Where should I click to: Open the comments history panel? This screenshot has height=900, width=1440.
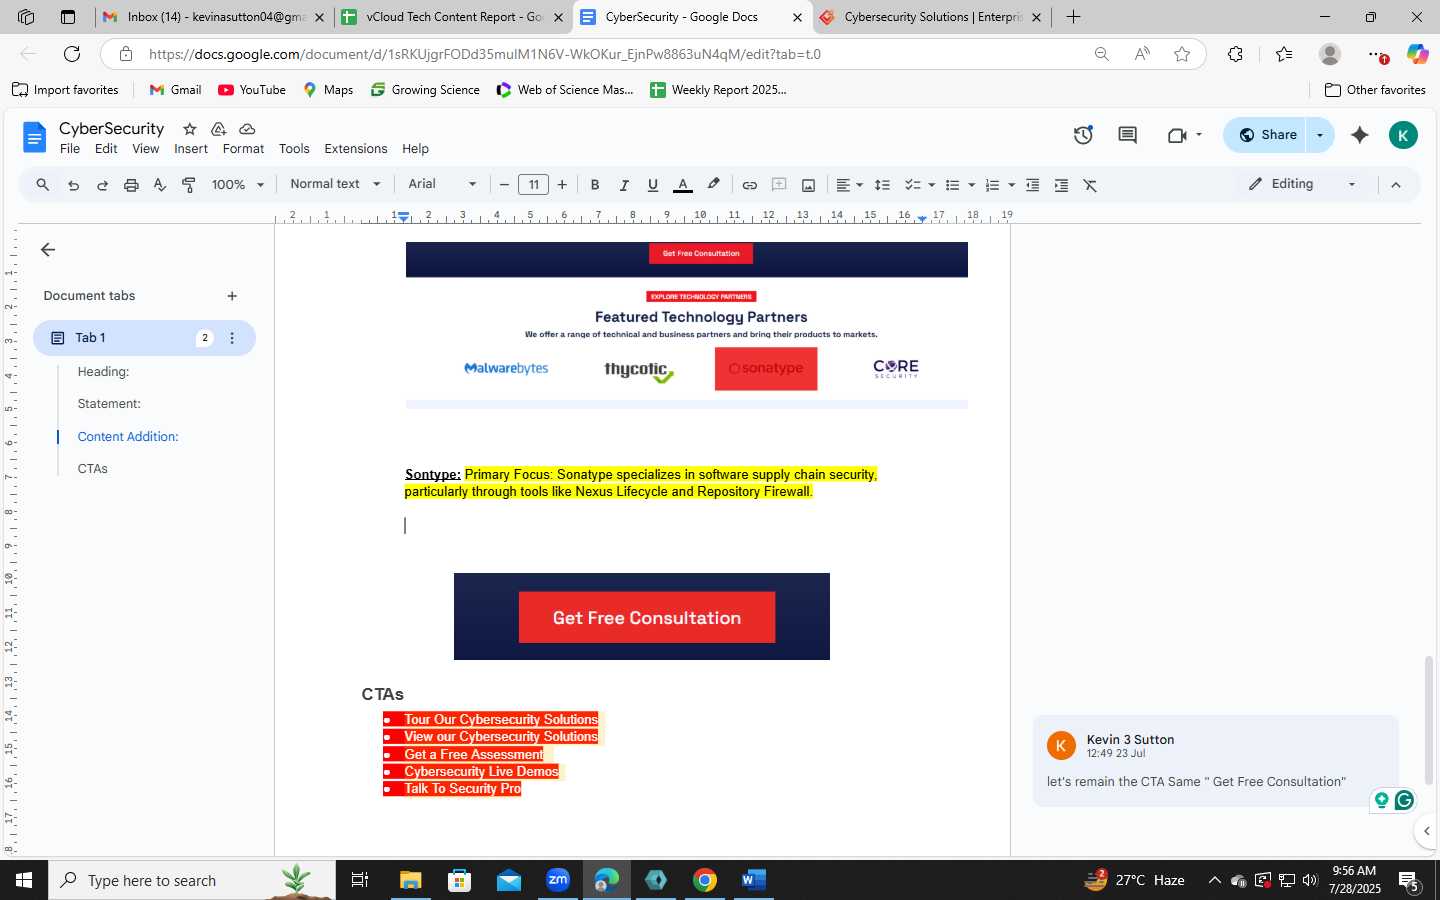tap(1127, 135)
